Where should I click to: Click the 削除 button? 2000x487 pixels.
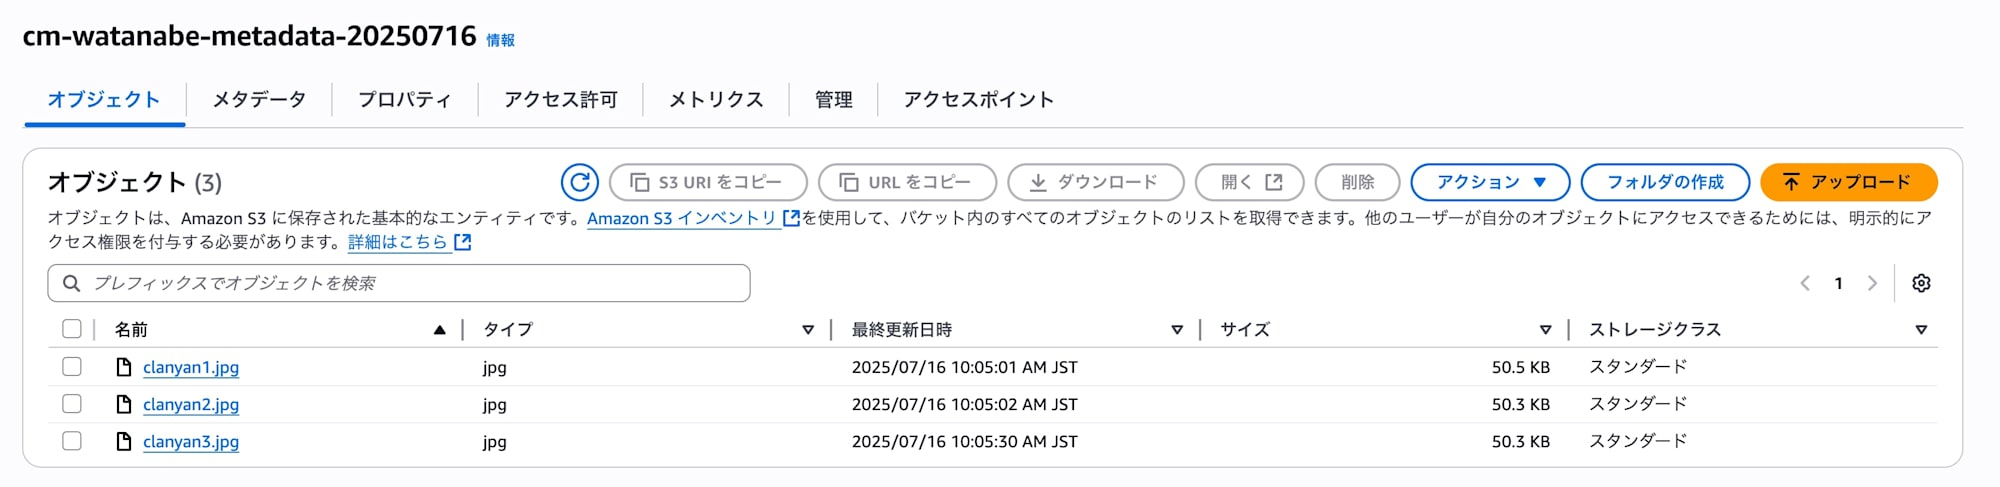[1357, 182]
